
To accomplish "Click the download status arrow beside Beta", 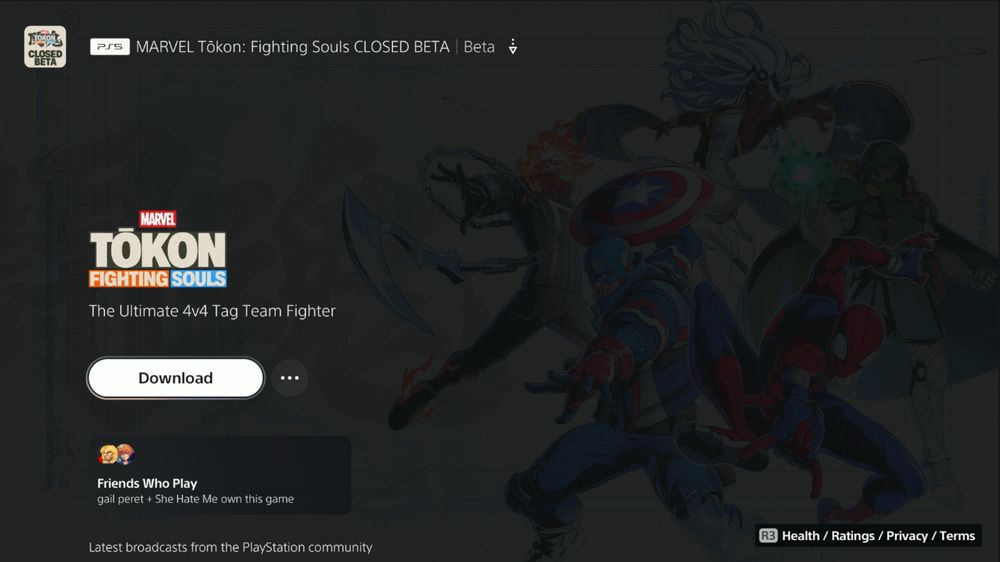I will (x=513, y=47).
